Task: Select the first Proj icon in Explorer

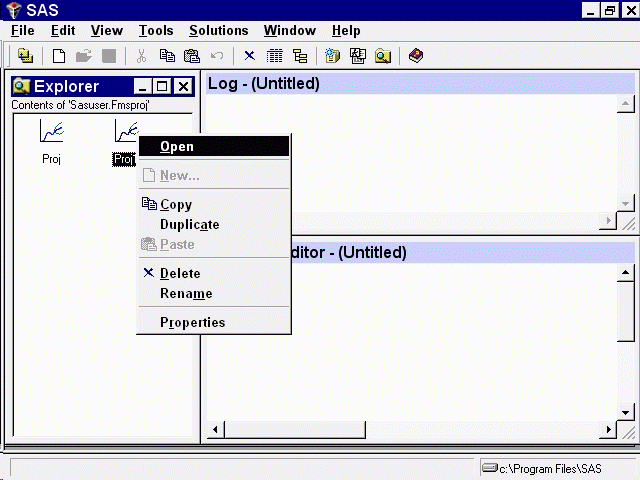Action: click(51, 134)
